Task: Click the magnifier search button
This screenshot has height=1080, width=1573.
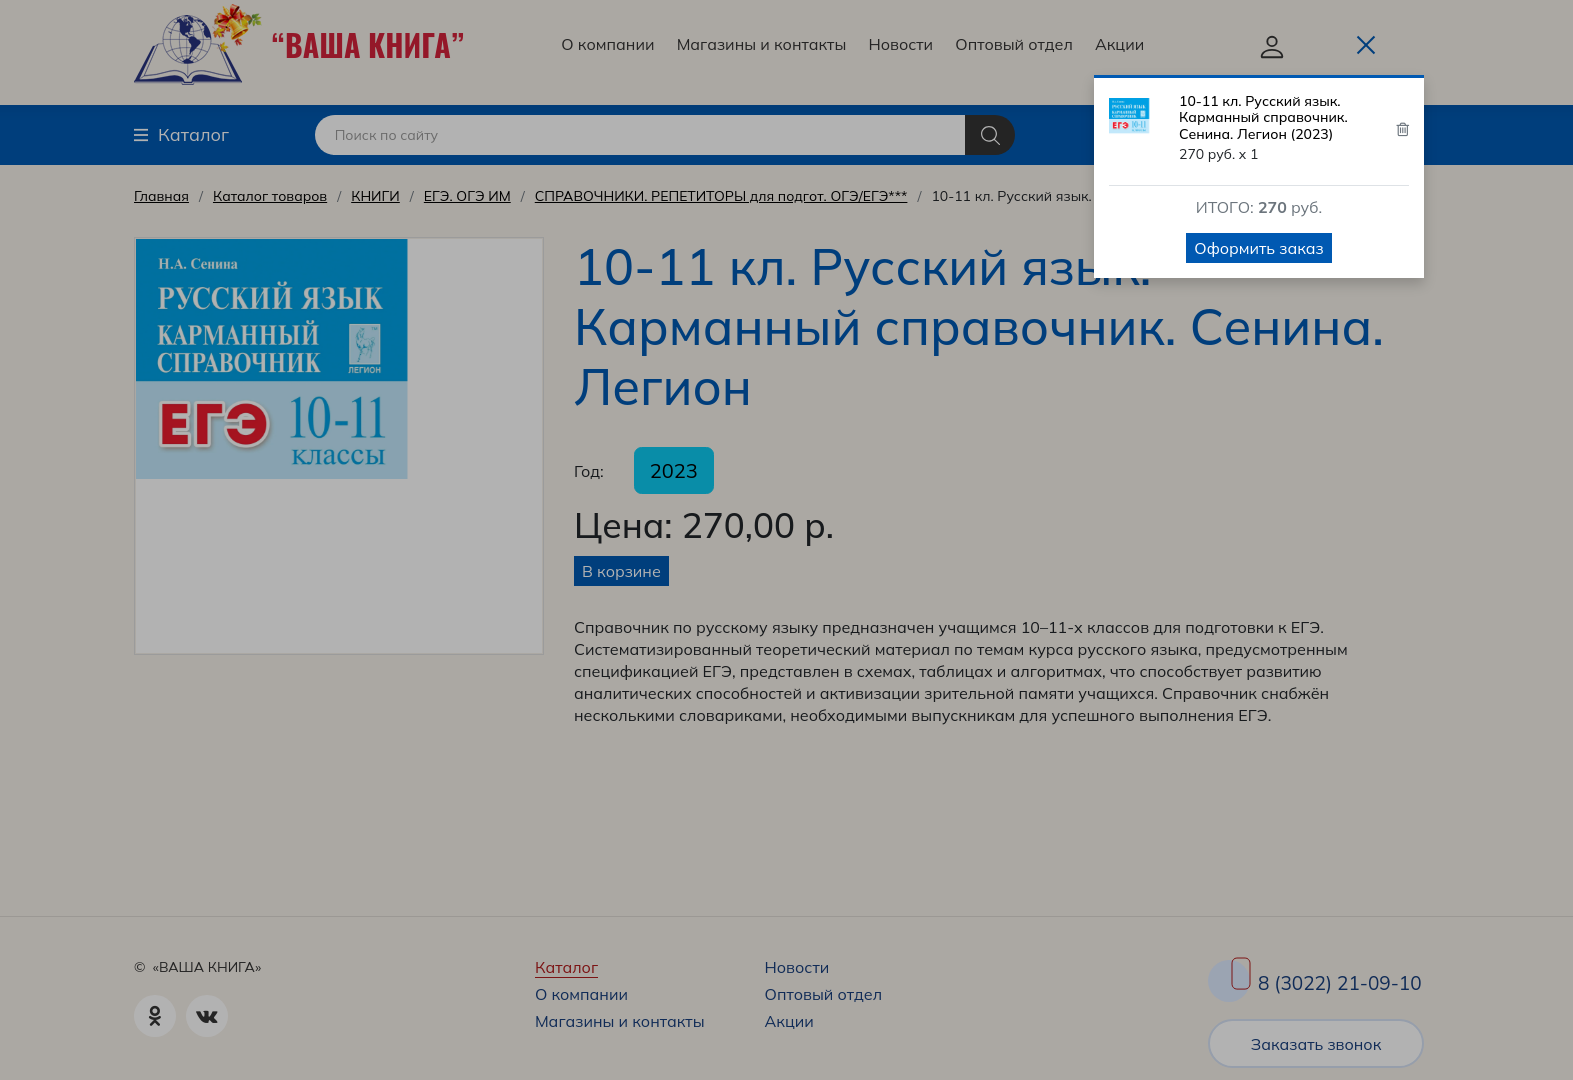Action: tap(990, 135)
